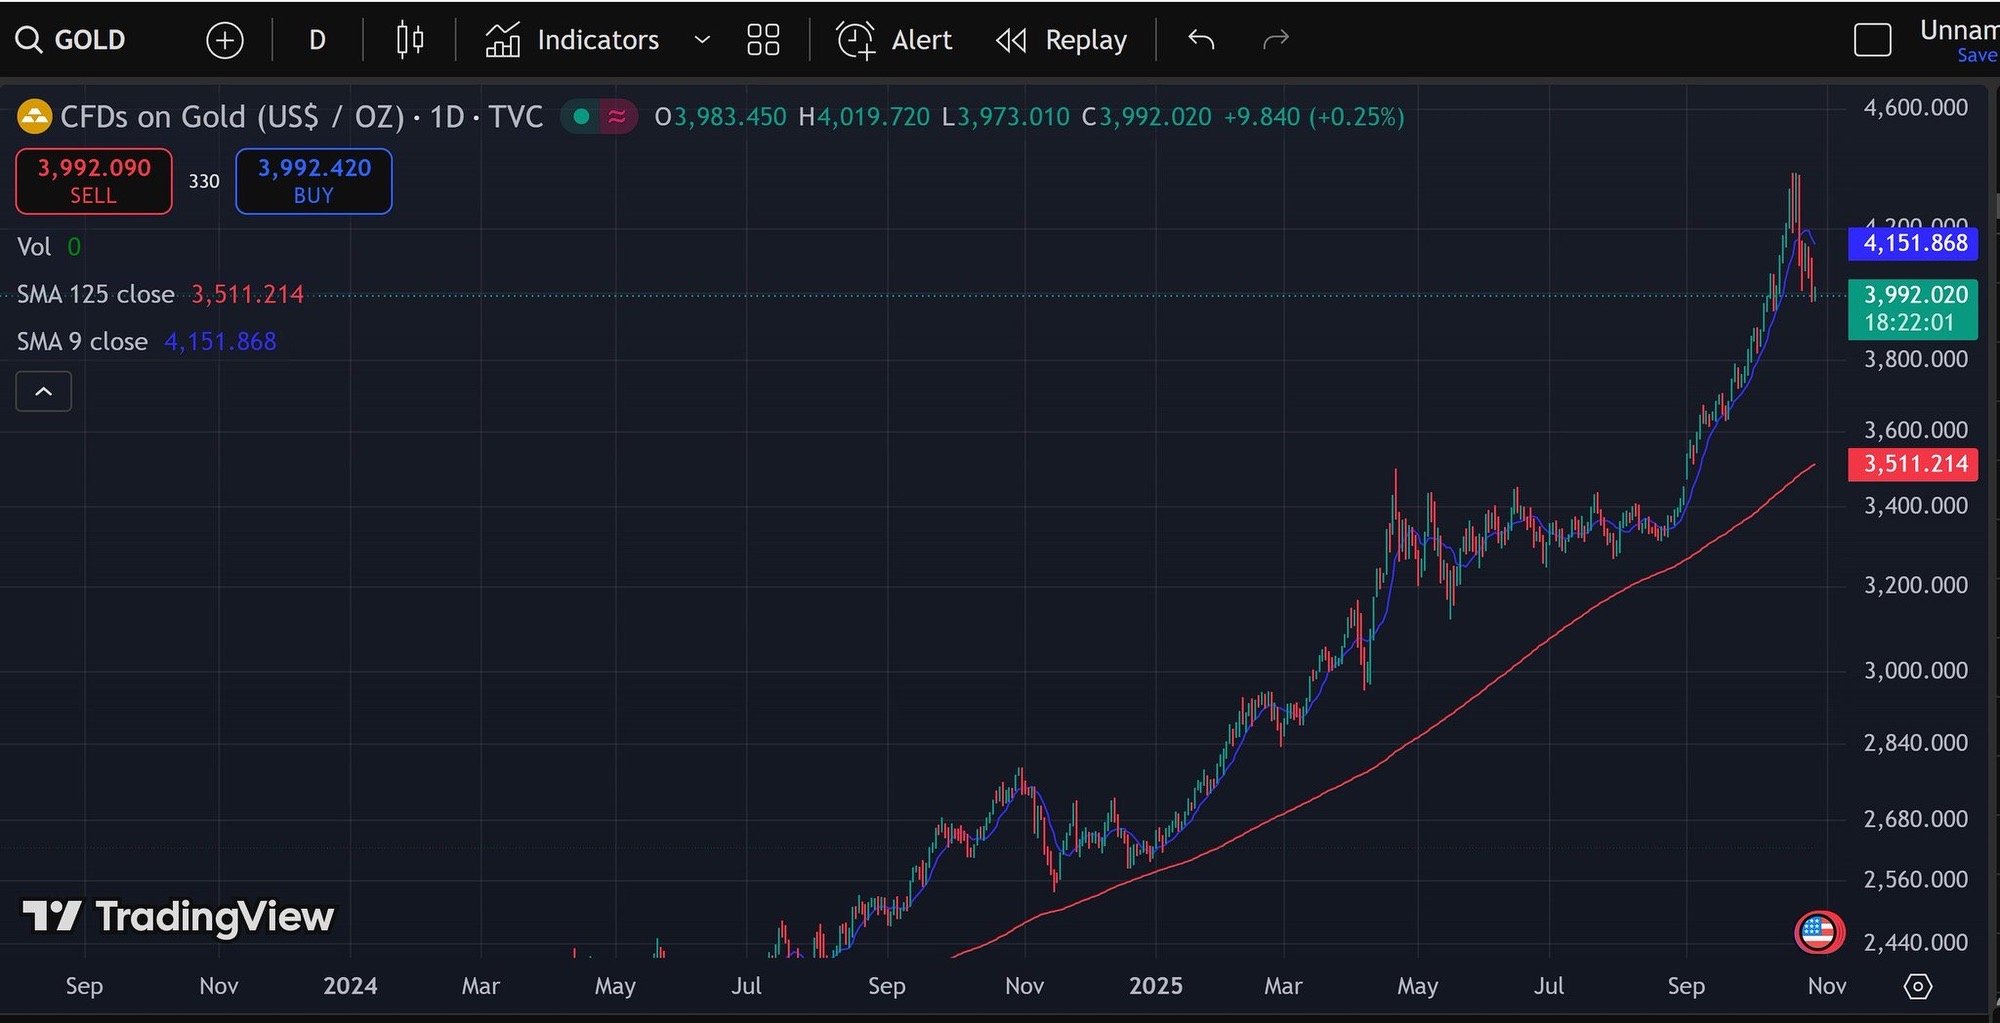
Task: Click the US flag economic events marker
Action: click(x=1818, y=932)
